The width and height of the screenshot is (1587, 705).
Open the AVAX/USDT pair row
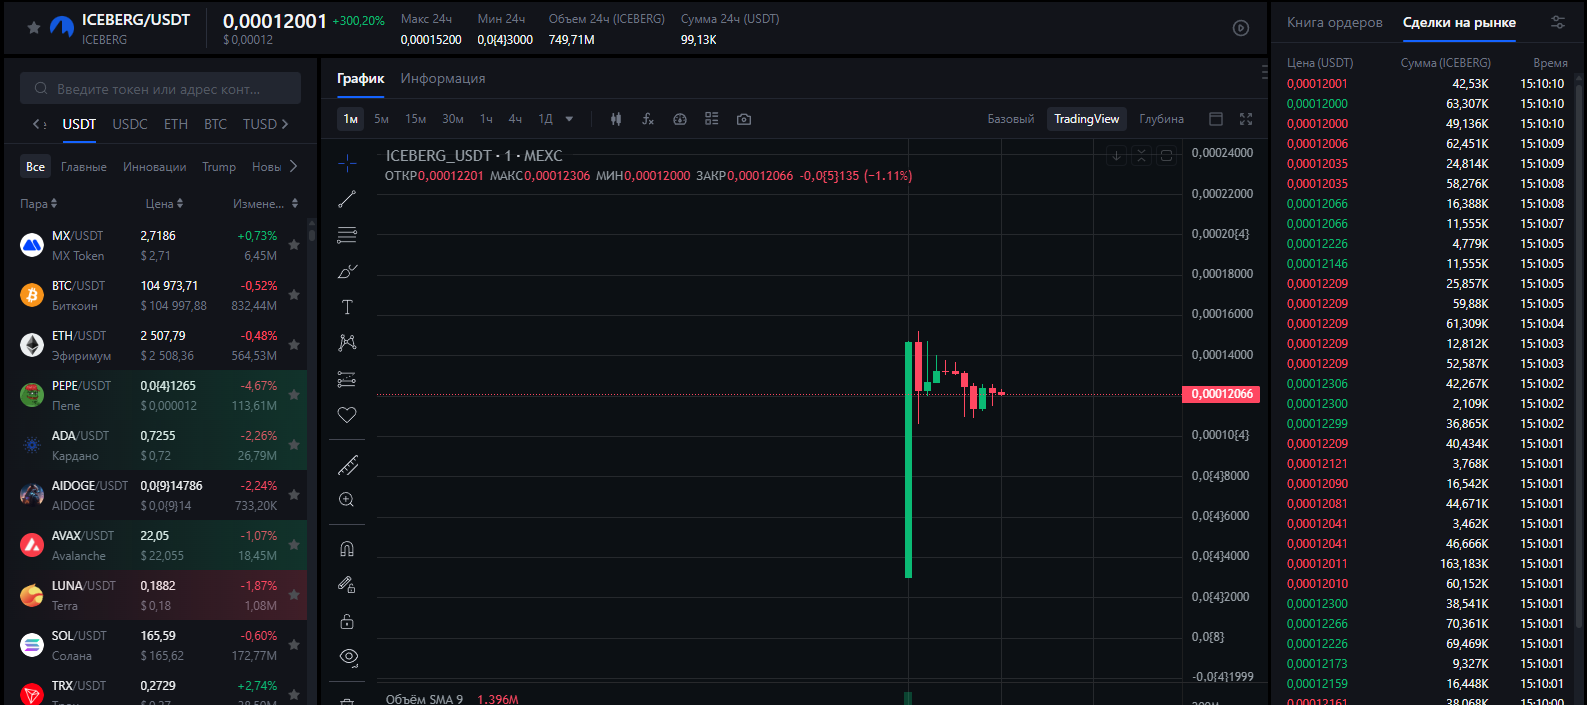pos(156,545)
